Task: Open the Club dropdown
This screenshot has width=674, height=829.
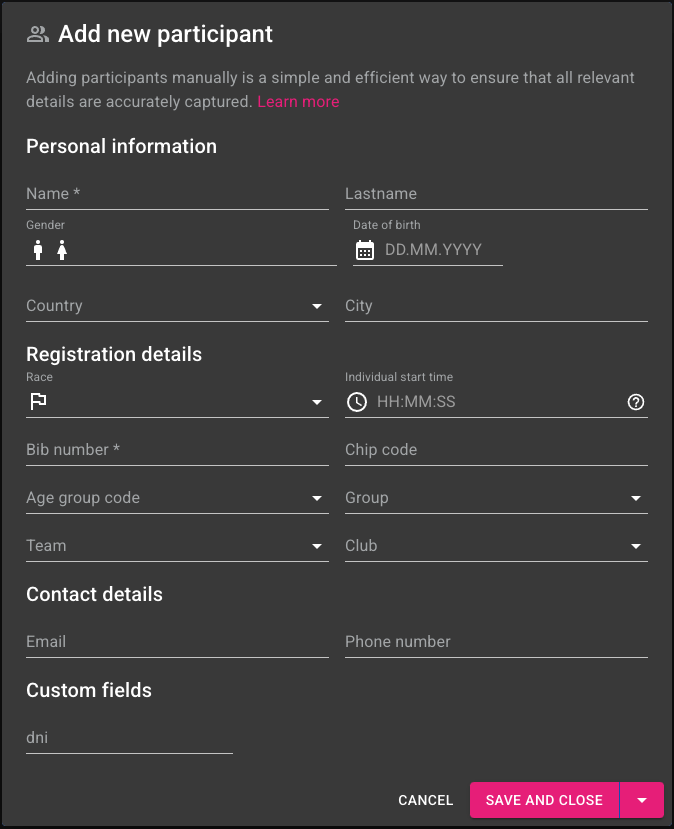Action: pos(636,546)
